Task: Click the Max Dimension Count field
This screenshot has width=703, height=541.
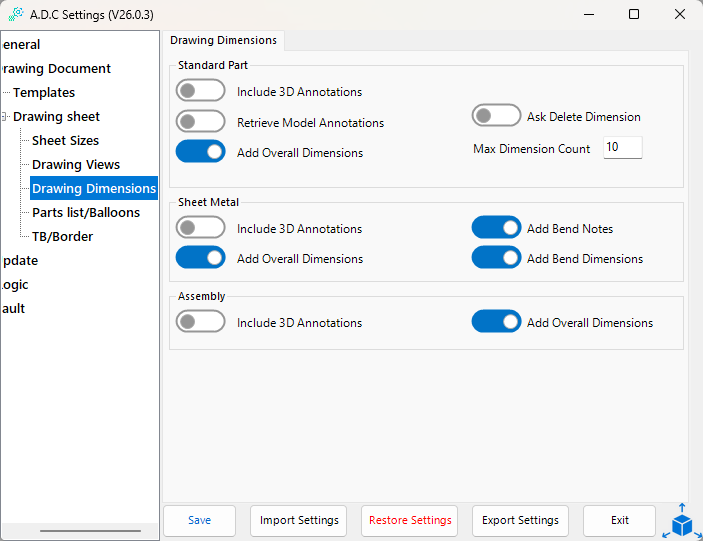Action: pos(622,148)
